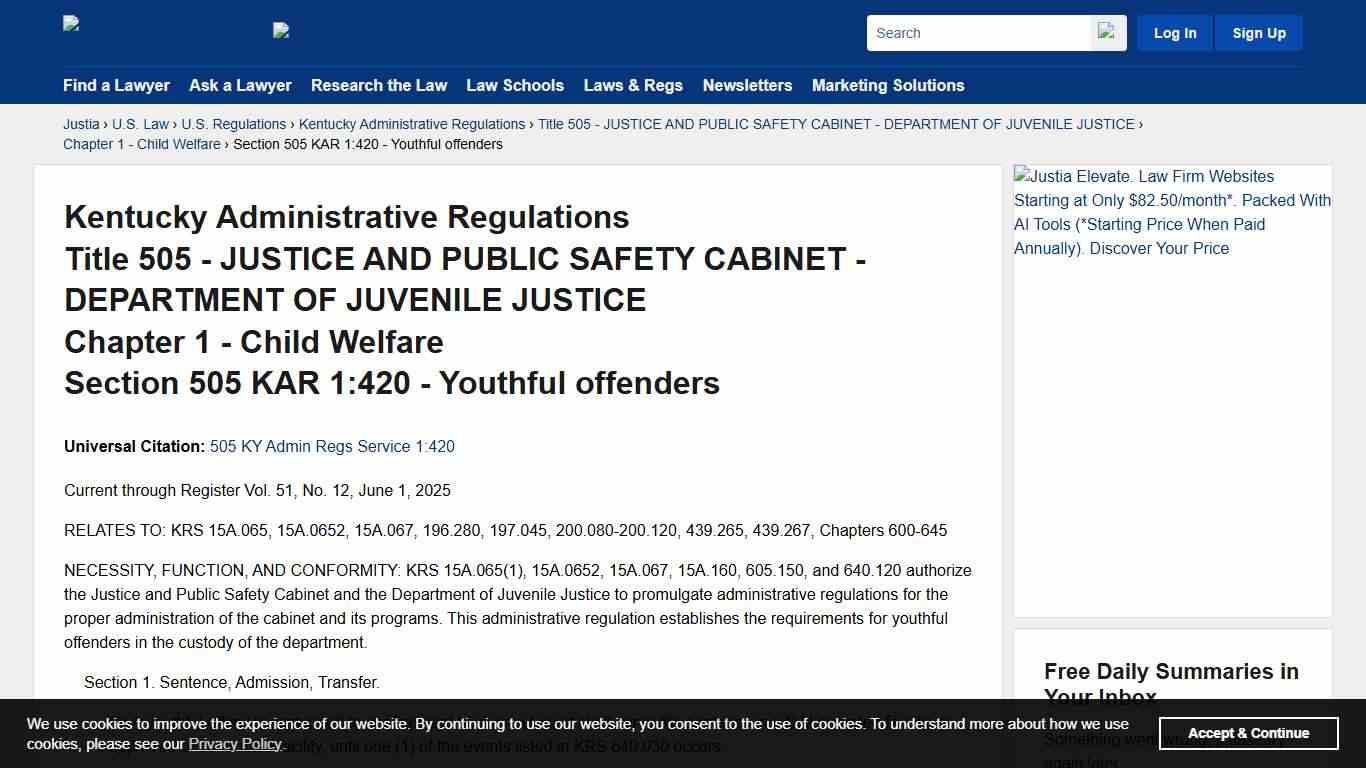The width and height of the screenshot is (1366, 768).
Task: Follow the U.S. Regulations breadcrumb link
Action: click(x=234, y=124)
